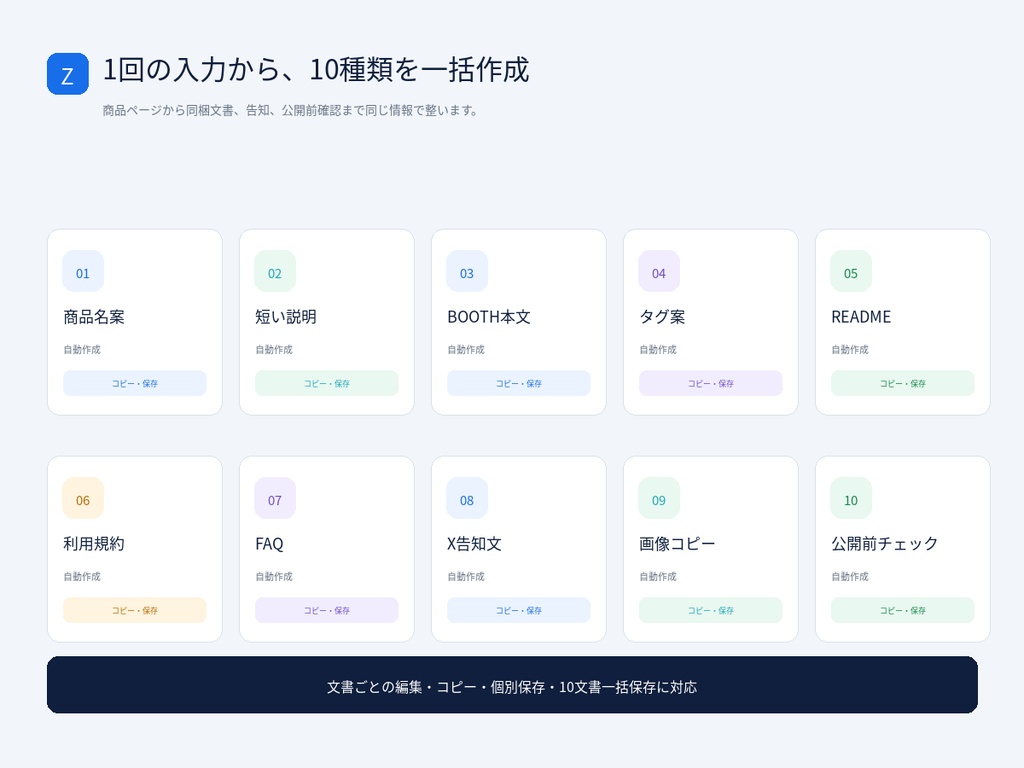This screenshot has height=768, width=1024.
Task: Select the 公開前チェック card title
Action: [x=885, y=544]
